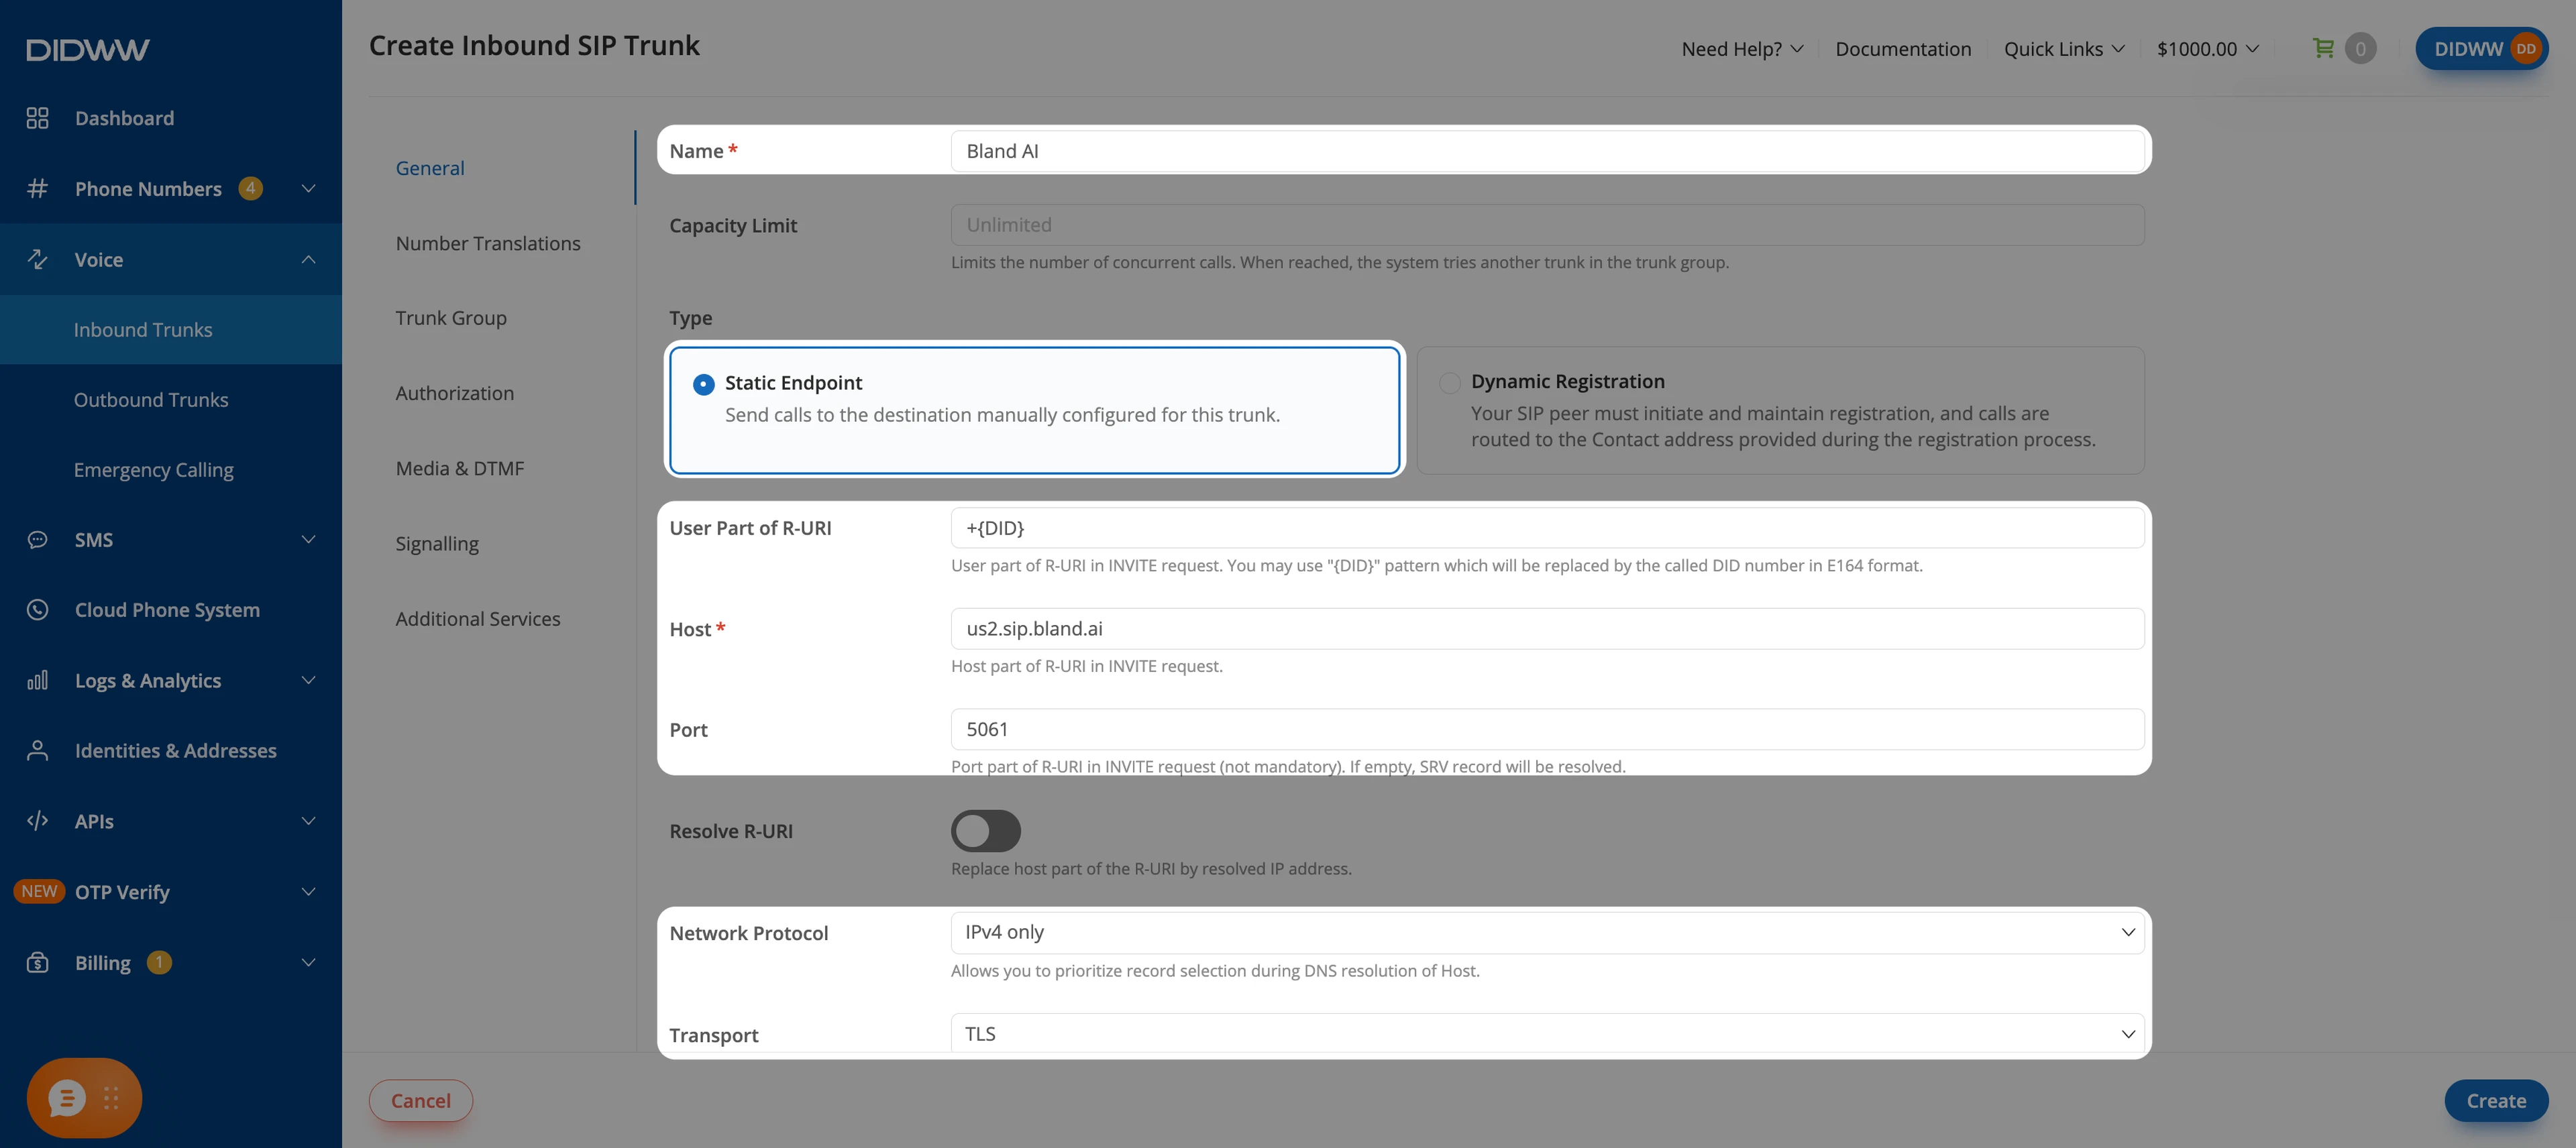The width and height of the screenshot is (2576, 1148).
Task: Select the Static Endpoint radio option
Action: [x=703, y=384]
